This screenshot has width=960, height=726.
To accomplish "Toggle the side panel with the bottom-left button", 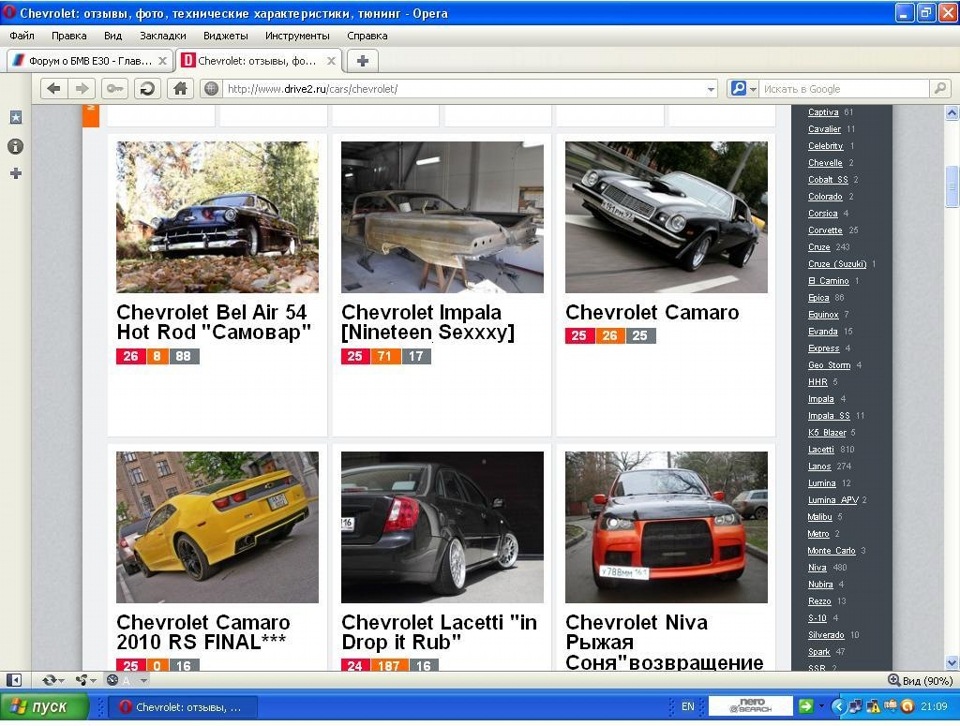I will [15, 680].
